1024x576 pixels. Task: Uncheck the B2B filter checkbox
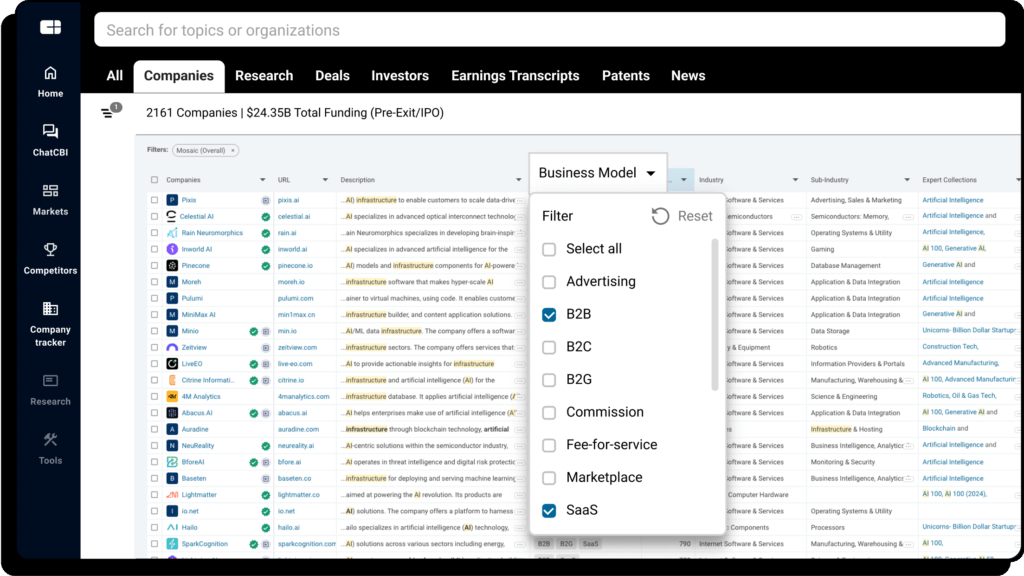click(549, 315)
